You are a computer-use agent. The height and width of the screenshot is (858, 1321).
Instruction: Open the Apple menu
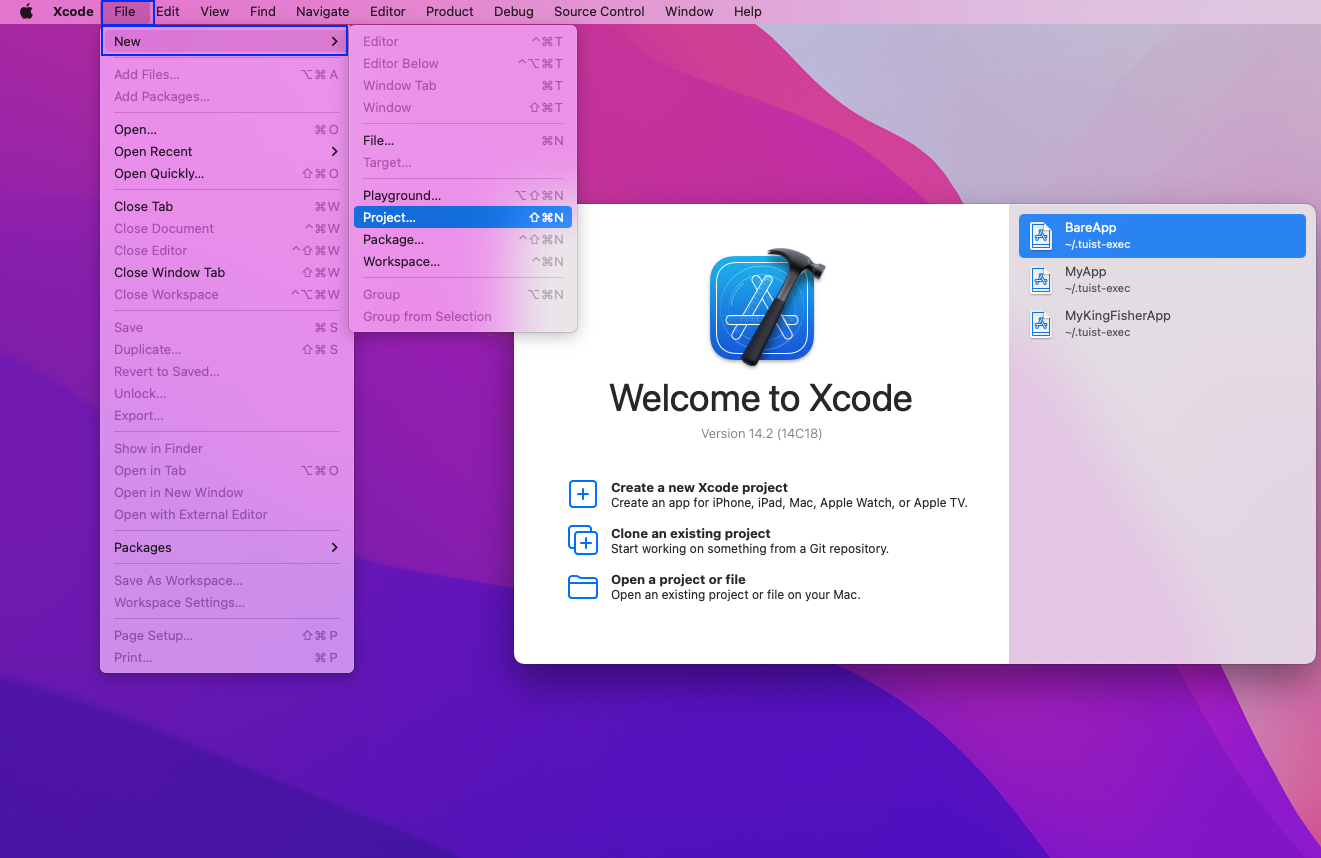pos(27,12)
